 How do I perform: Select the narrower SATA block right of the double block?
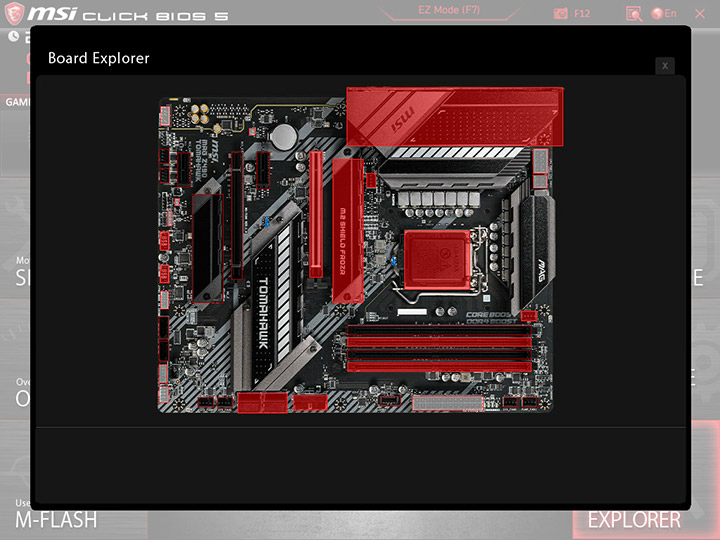[x=310, y=403]
